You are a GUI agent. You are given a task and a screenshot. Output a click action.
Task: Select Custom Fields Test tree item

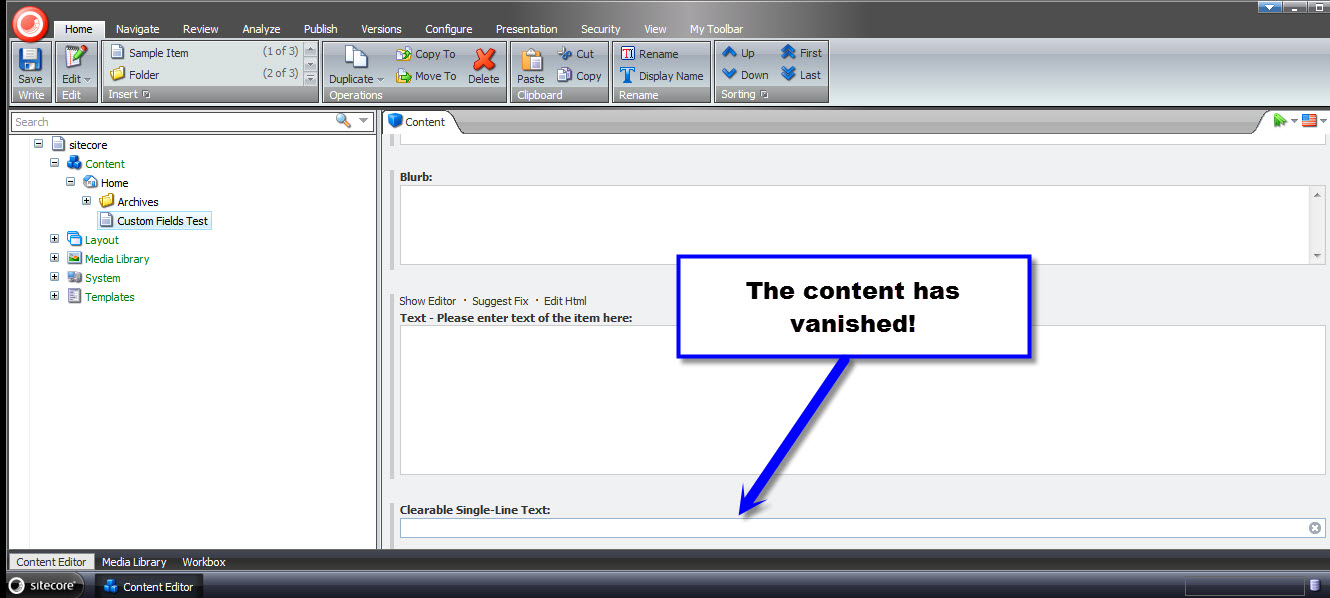(162, 221)
